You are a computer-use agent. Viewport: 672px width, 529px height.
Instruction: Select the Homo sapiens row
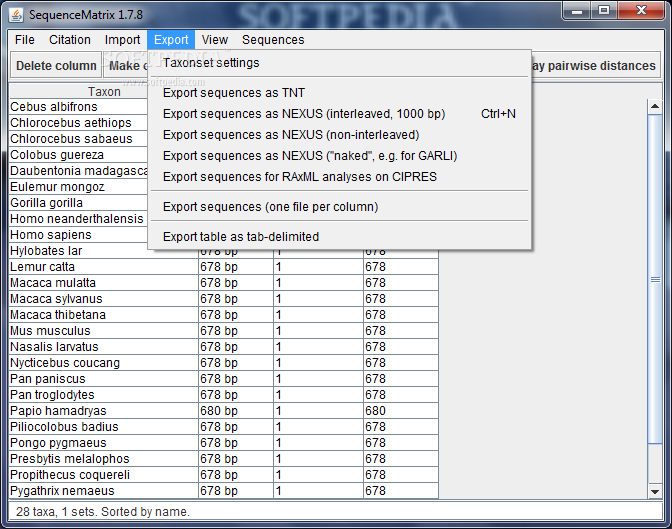[x=78, y=235]
